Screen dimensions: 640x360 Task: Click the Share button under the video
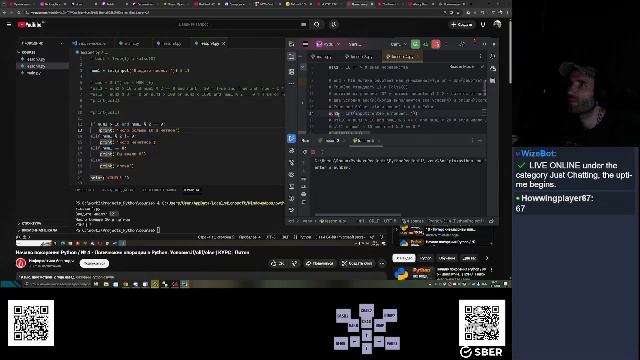tap(320, 263)
